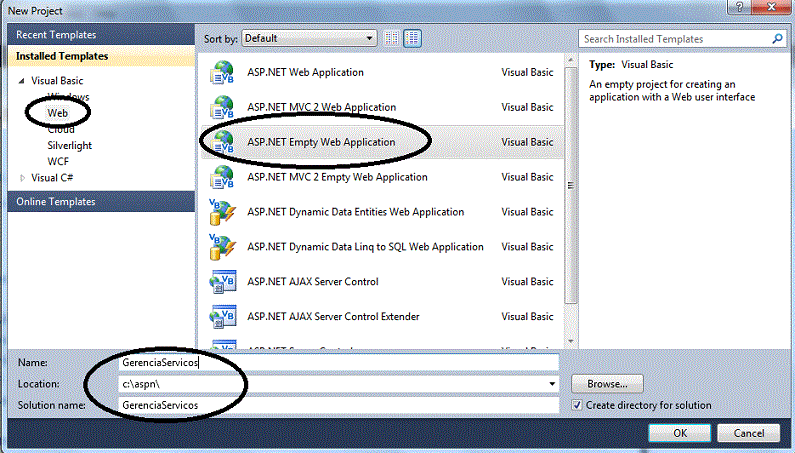Click the search magnifier icon
Image resolution: width=795 pixels, height=453 pixels.
pos(777,39)
